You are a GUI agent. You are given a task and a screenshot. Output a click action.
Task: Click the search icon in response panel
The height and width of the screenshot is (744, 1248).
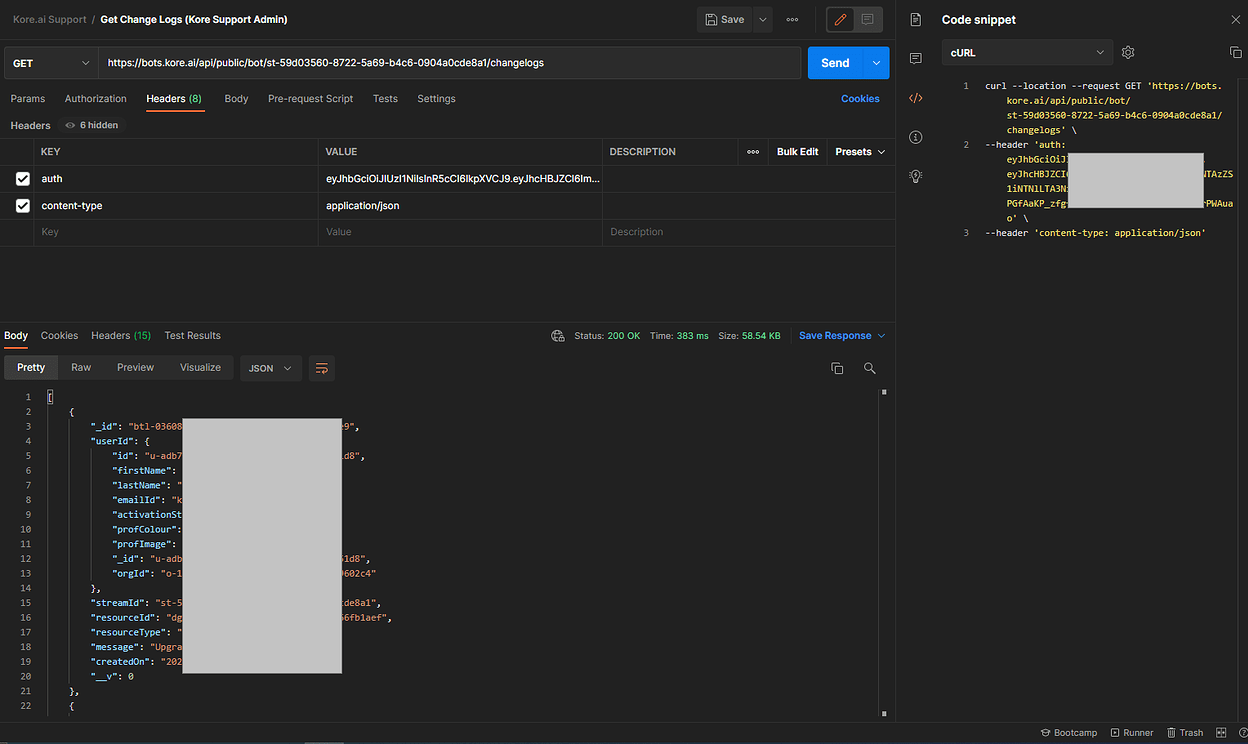click(869, 368)
